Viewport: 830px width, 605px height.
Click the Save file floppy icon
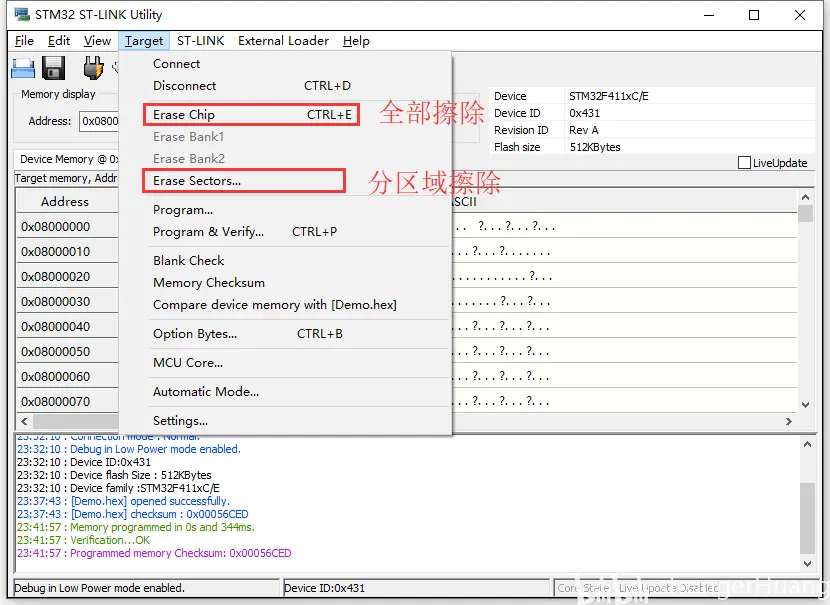[53, 68]
